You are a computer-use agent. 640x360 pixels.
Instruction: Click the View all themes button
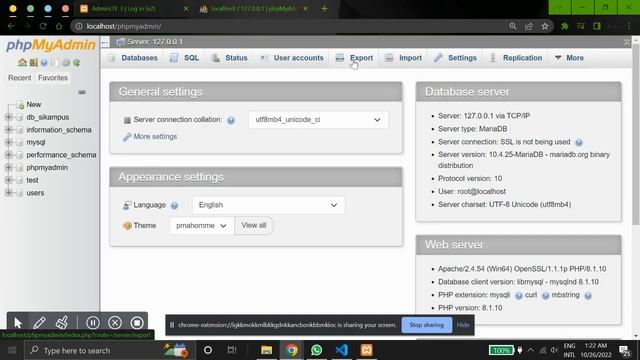pos(254,225)
